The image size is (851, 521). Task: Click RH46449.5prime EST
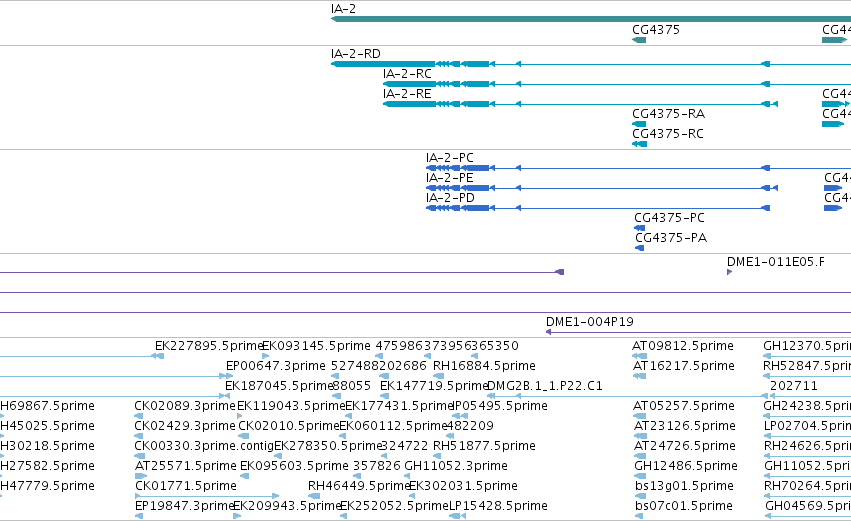[x=359, y=486]
